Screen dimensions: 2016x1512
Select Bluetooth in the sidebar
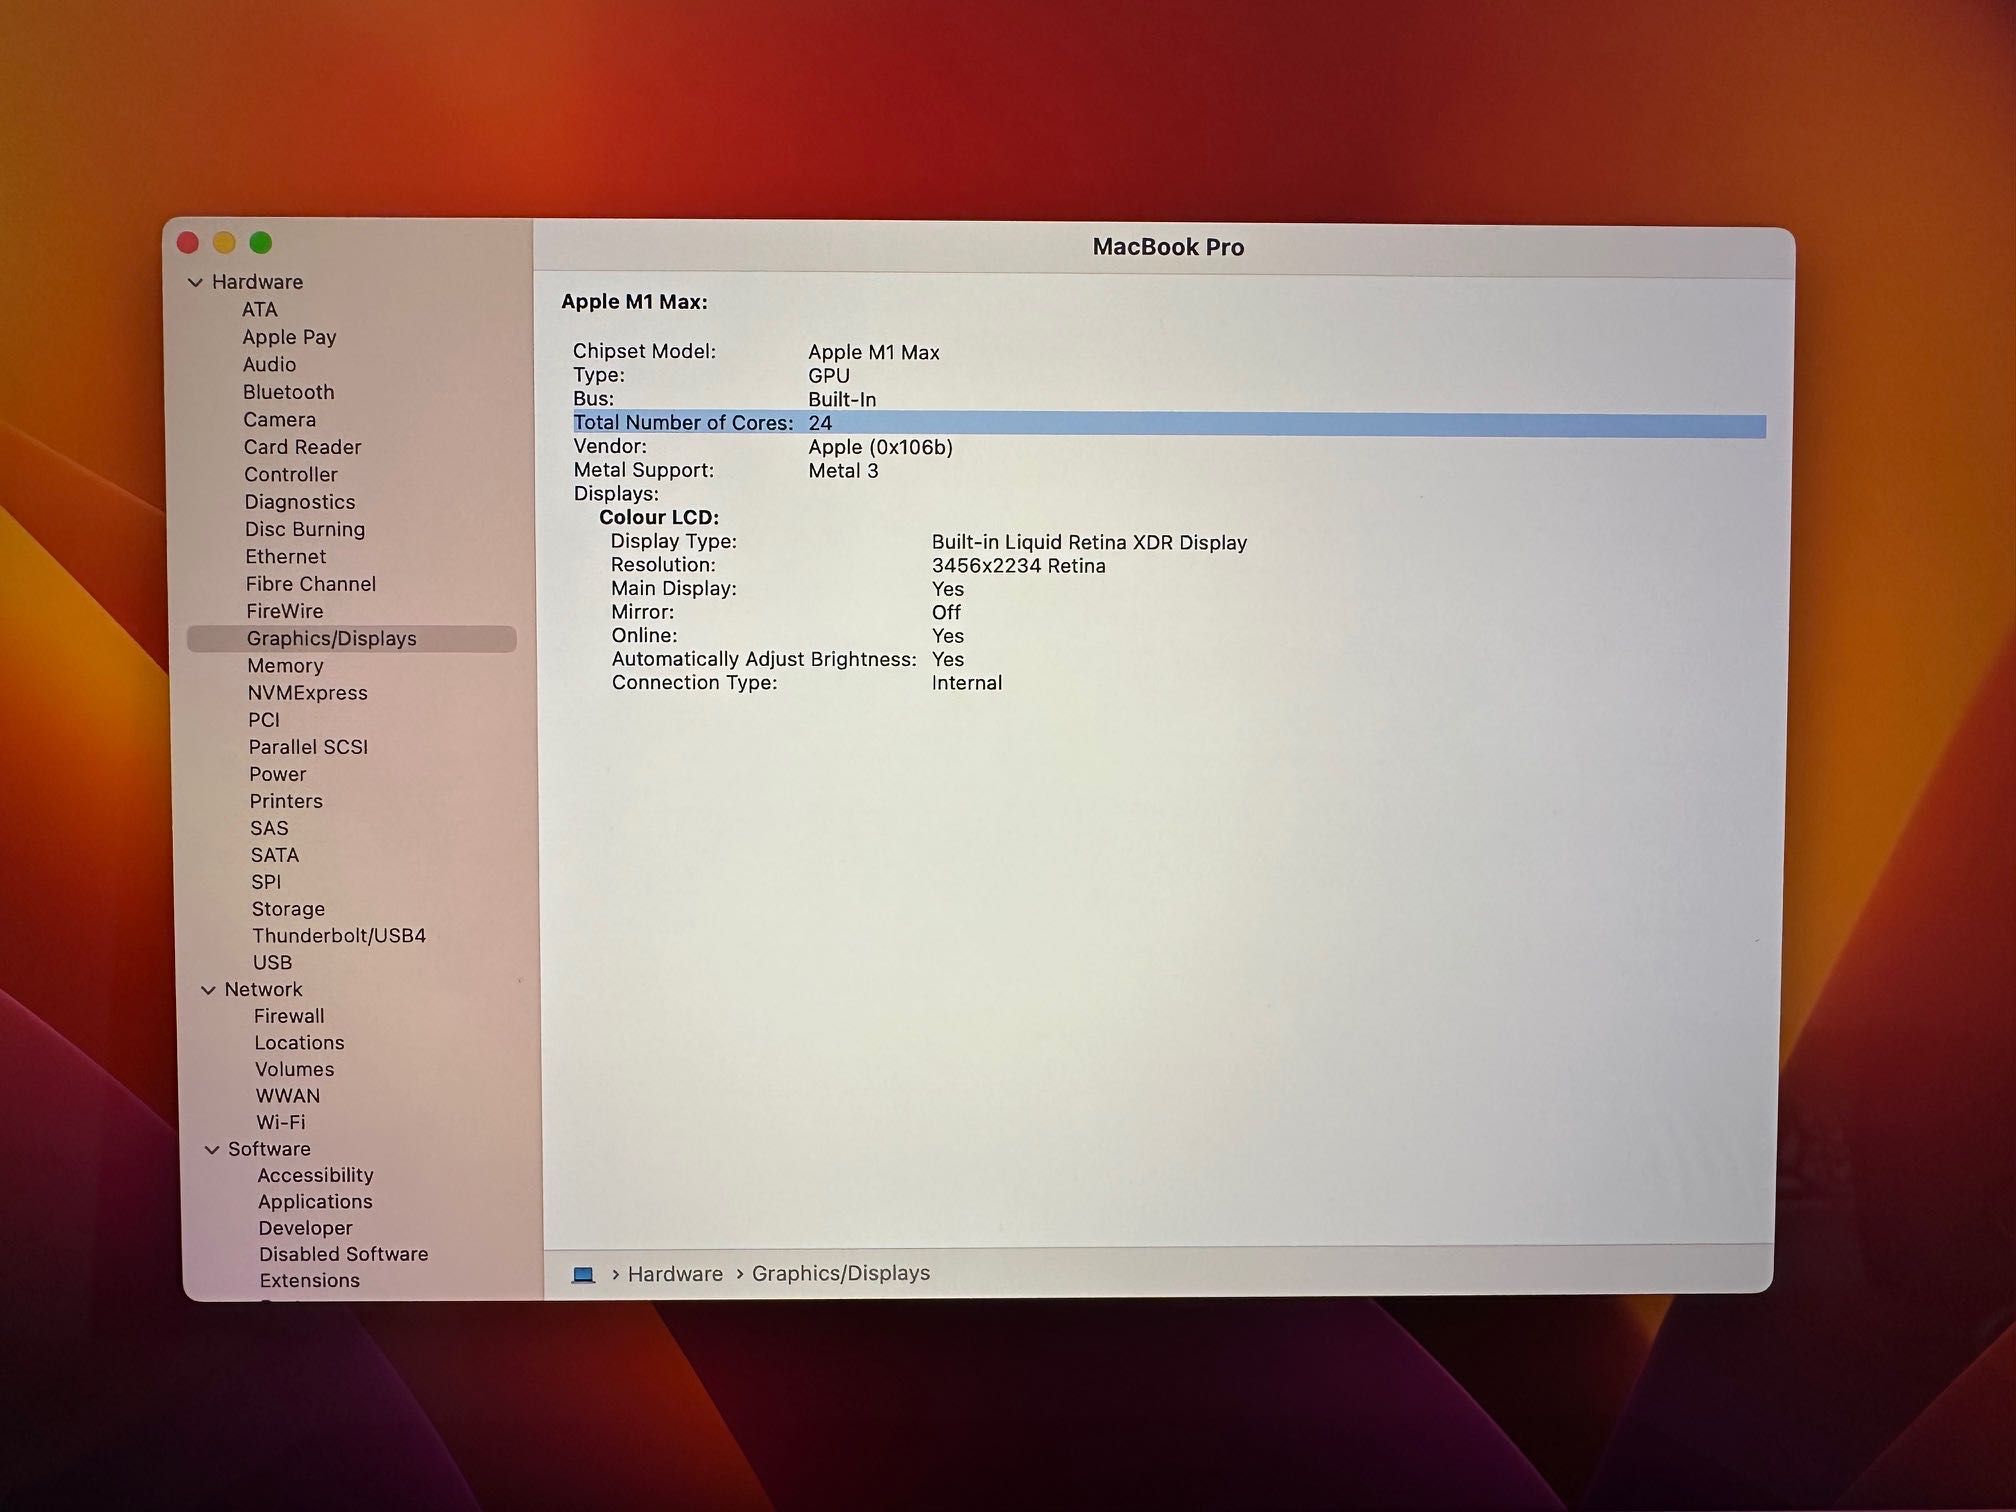point(288,392)
